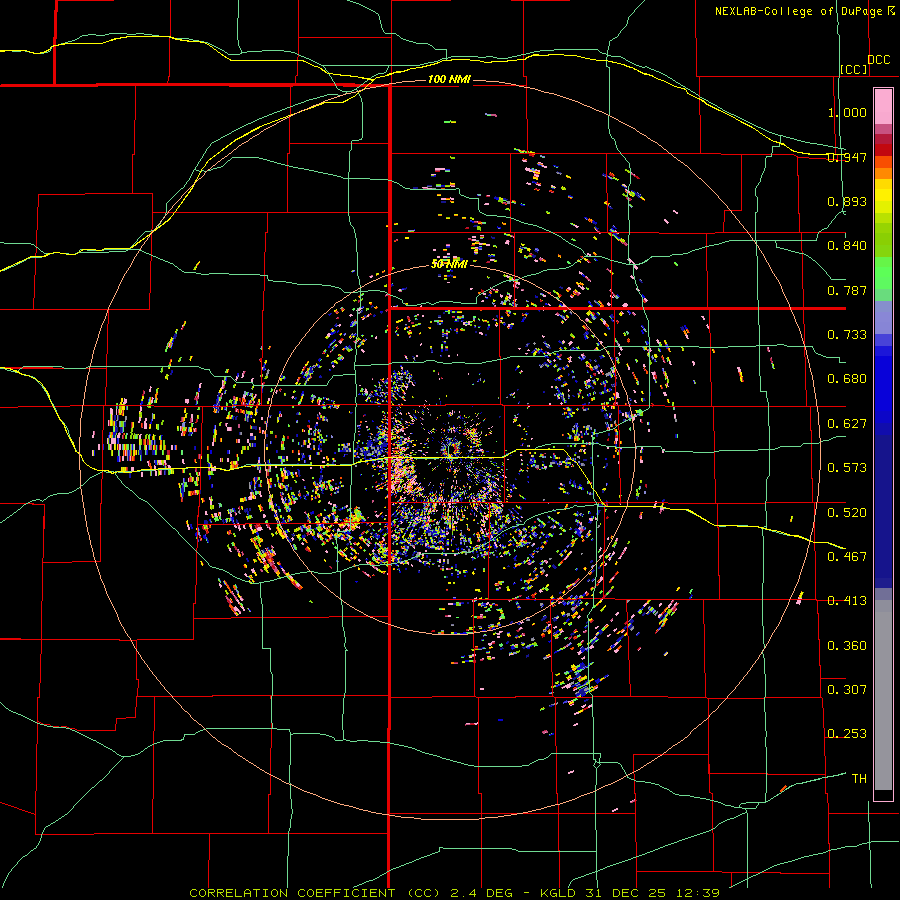The image size is (900, 900).
Task: Select the 0.307 scale value
Action: [847, 690]
